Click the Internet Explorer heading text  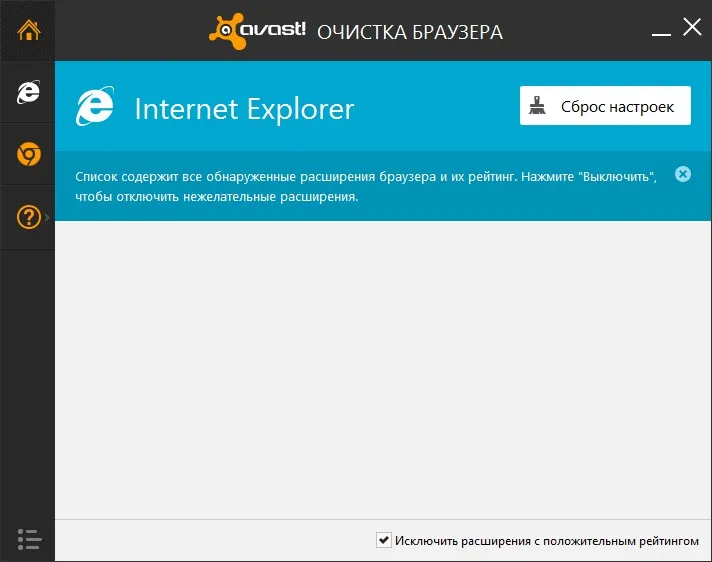244,109
